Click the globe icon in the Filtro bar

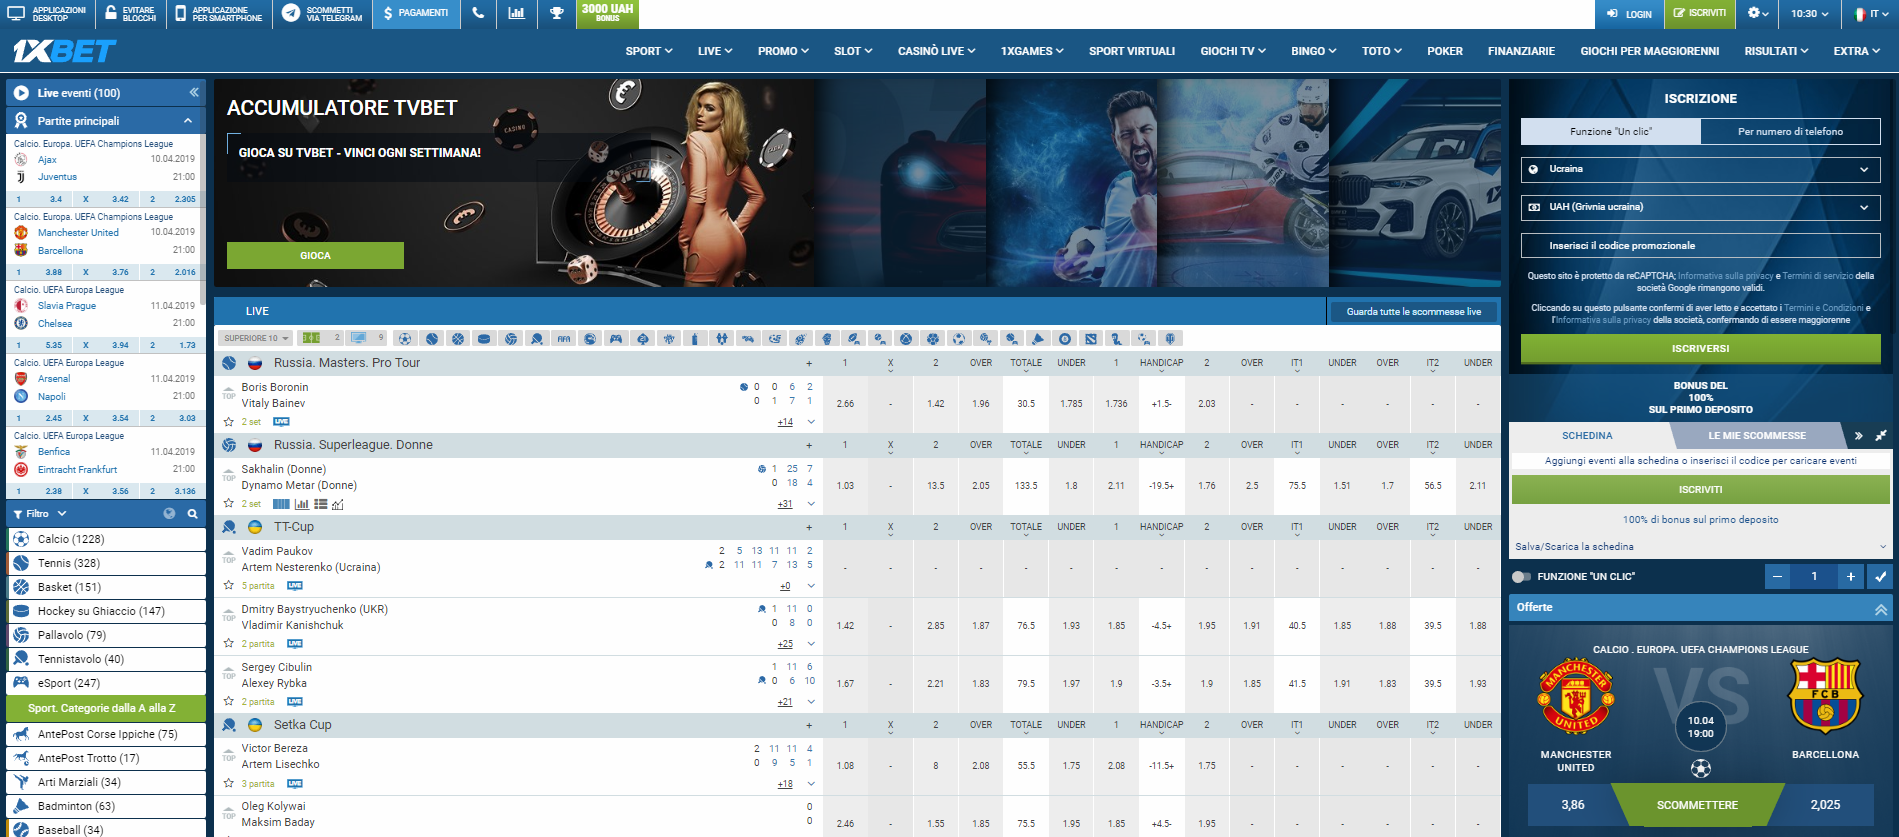(169, 514)
